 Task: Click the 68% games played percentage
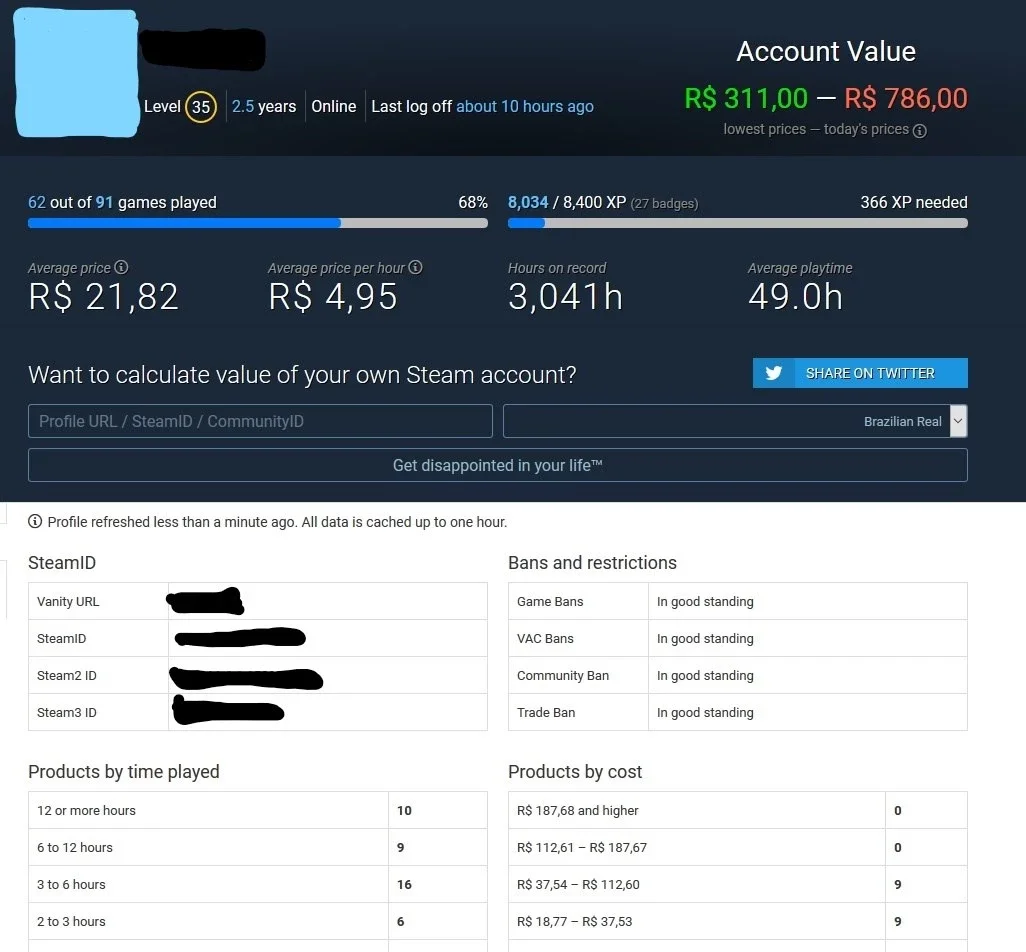point(473,202)
